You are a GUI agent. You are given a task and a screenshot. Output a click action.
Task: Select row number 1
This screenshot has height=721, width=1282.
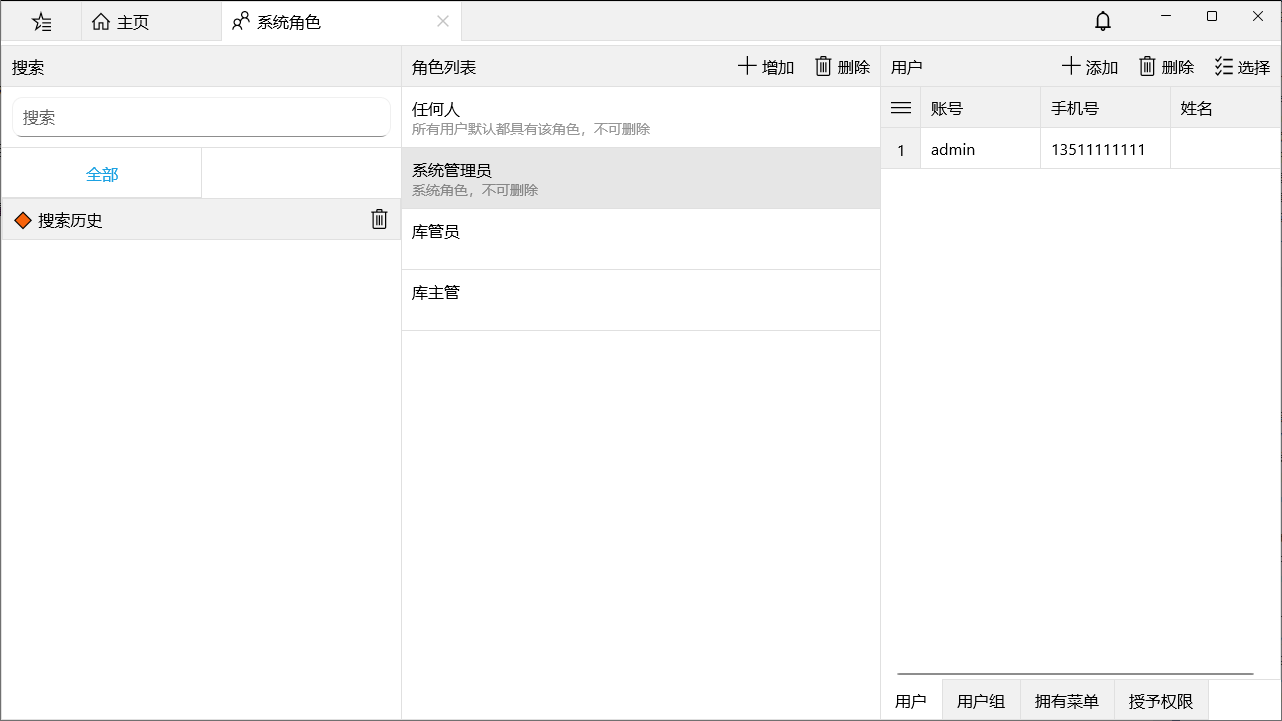[x=901, y=150]
